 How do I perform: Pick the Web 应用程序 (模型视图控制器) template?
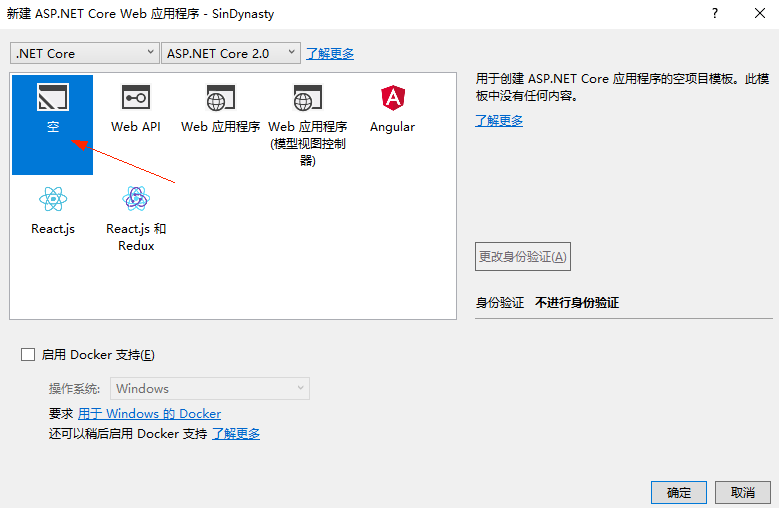(307, 98)
